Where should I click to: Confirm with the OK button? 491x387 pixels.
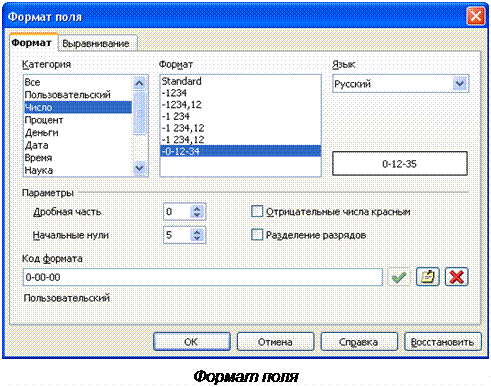pos(192,342)
